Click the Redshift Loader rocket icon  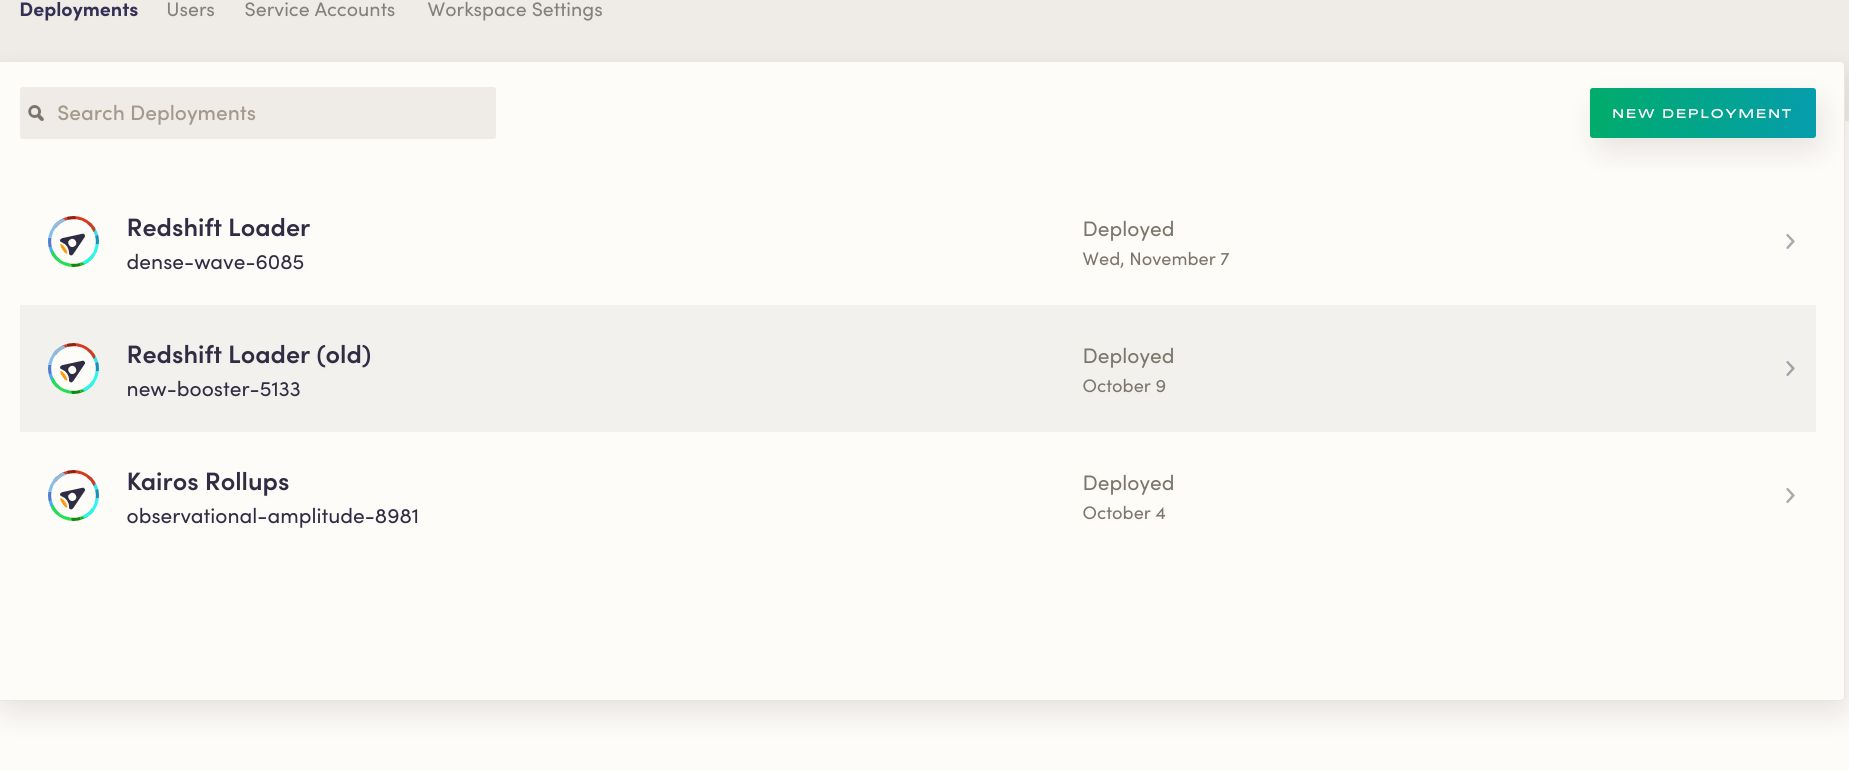(73, 242)
